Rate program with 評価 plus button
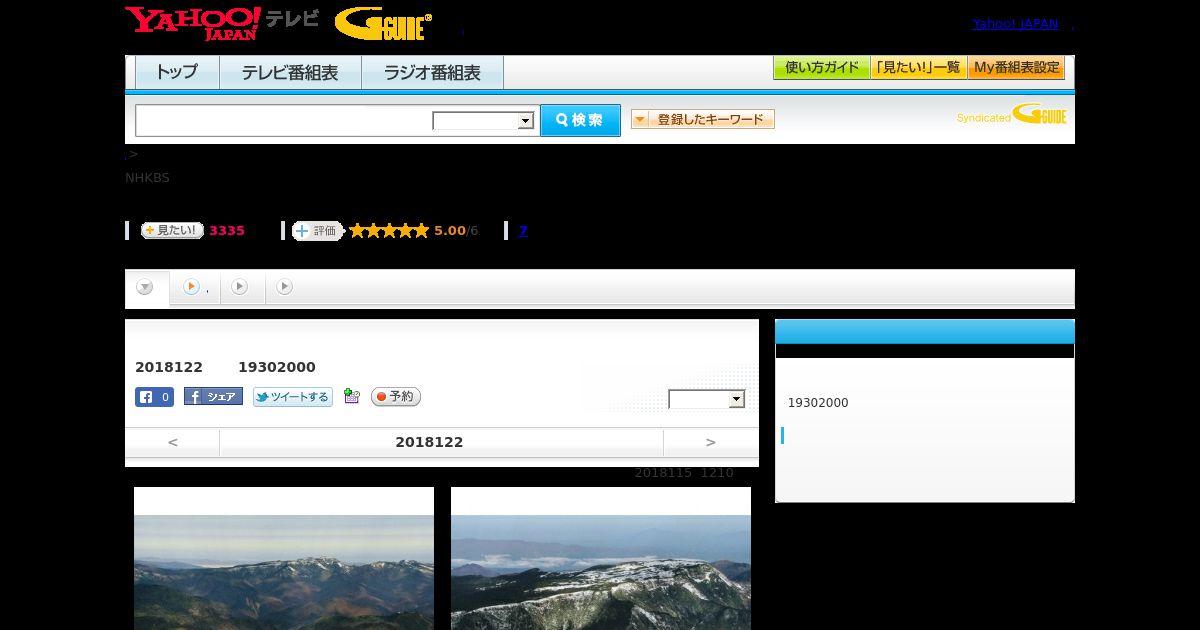The image size is (1200, 630). (317, 231)
